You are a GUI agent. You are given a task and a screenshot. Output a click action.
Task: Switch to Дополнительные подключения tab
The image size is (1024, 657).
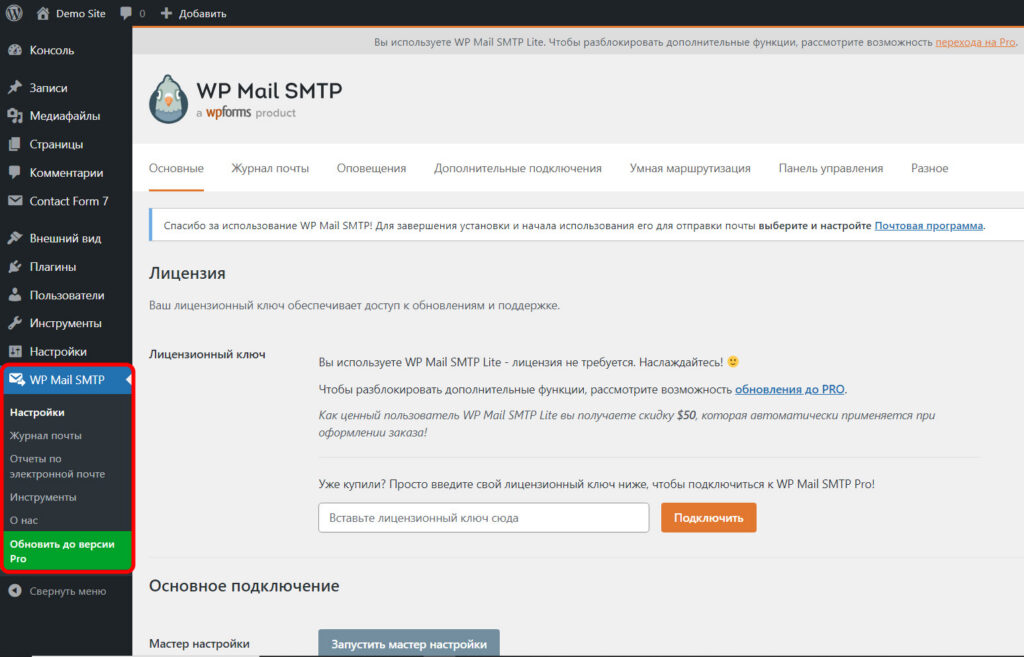coord(518,168)
